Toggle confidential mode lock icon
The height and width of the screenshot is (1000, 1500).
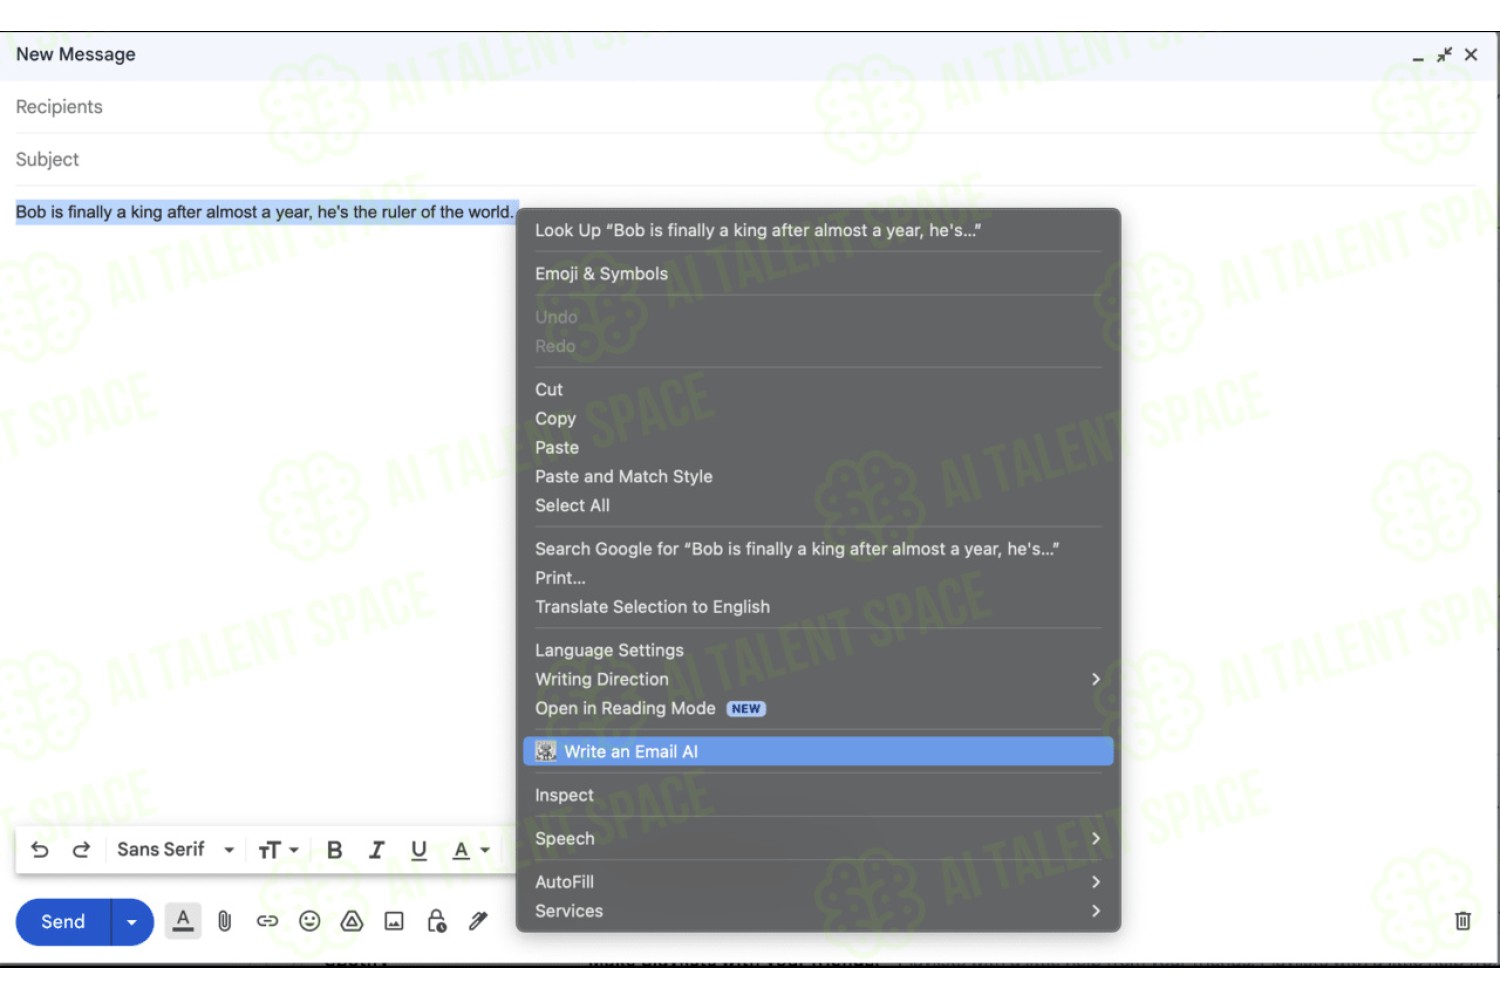pyautogui.click(x=437, y=922)
